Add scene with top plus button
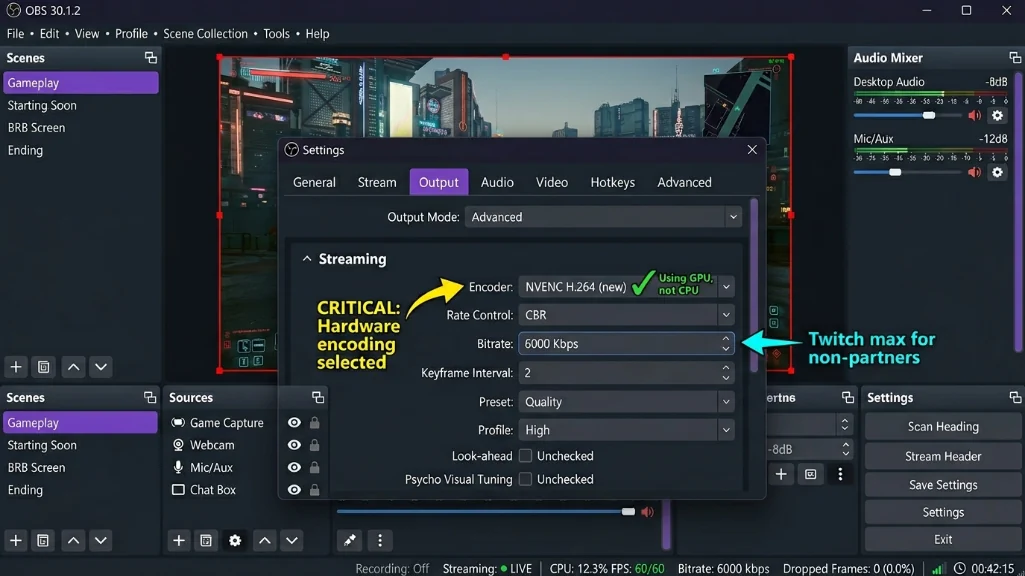The width and height of the screenshot is (1025, 576). tap(16, 367)
